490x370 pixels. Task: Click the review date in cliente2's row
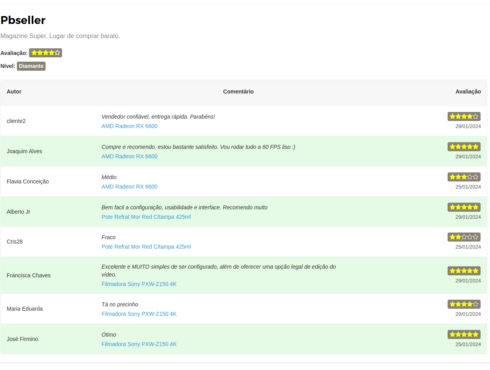[468, 126]
